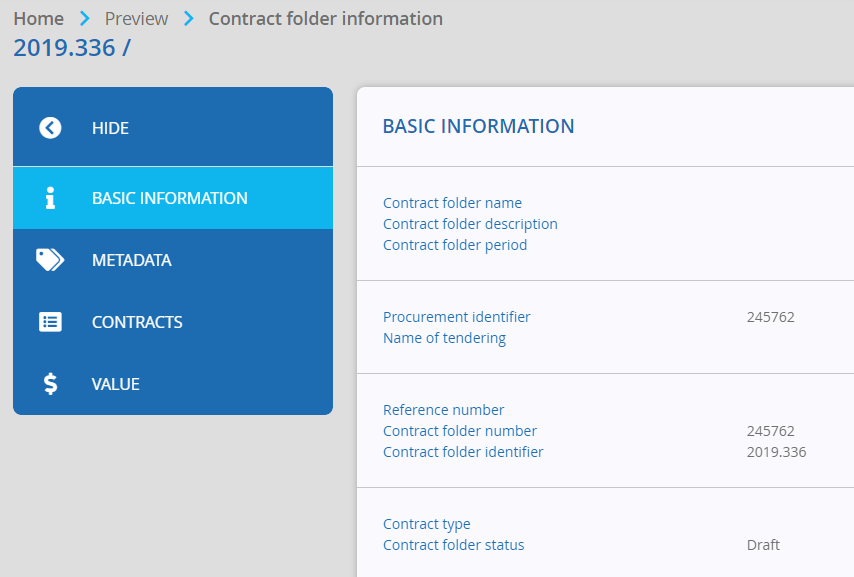Go to the Home breadcrumb link

[x=39, y=19]
